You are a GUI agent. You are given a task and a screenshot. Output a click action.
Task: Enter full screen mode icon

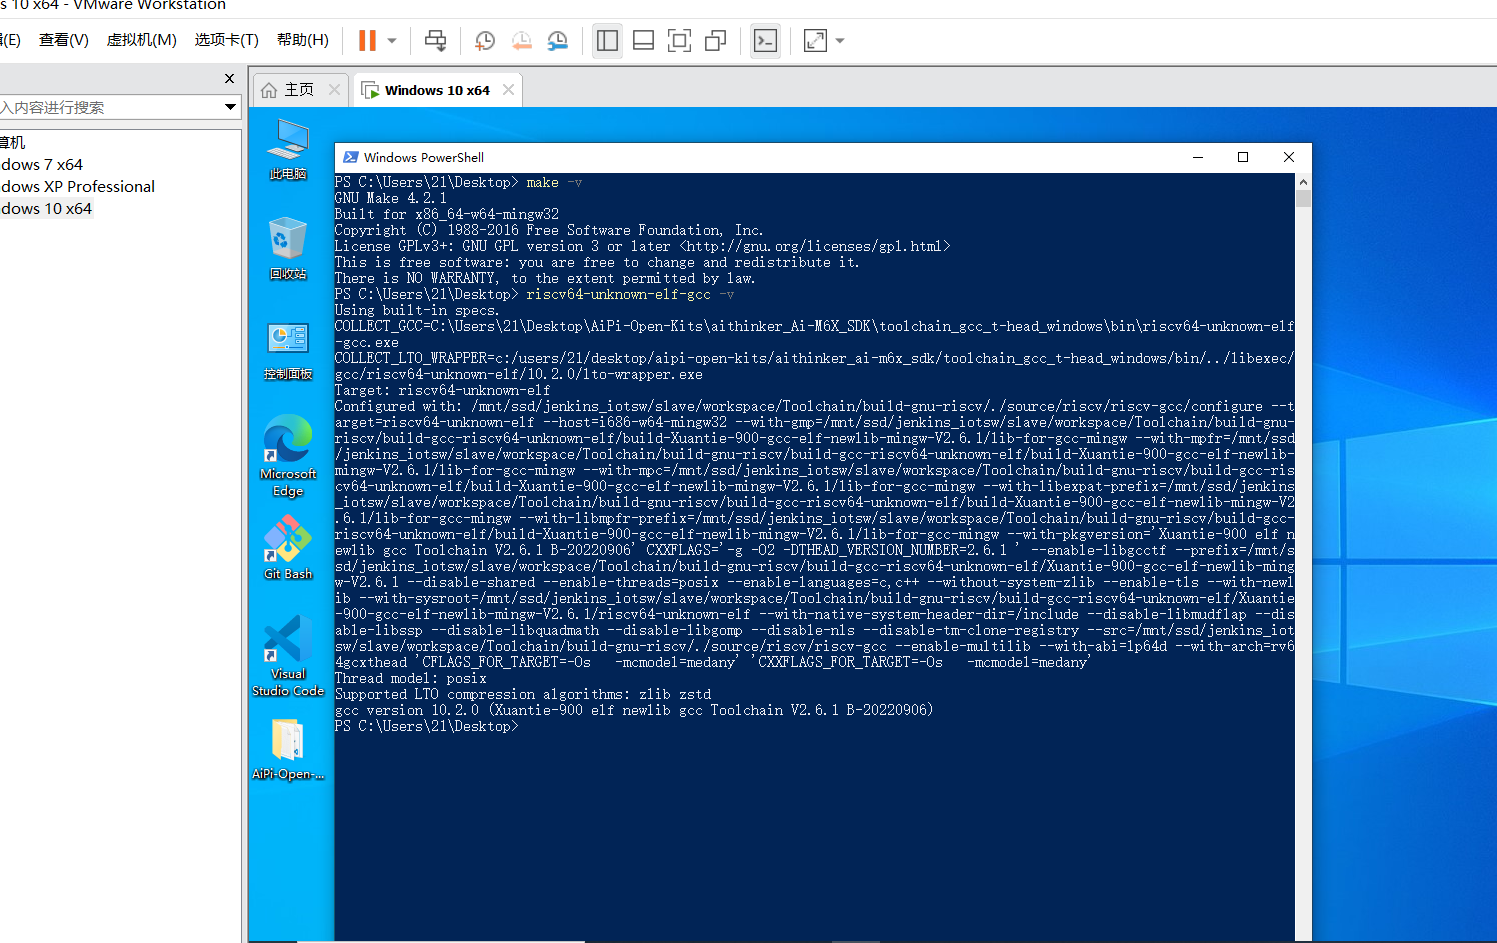(680, 41)
